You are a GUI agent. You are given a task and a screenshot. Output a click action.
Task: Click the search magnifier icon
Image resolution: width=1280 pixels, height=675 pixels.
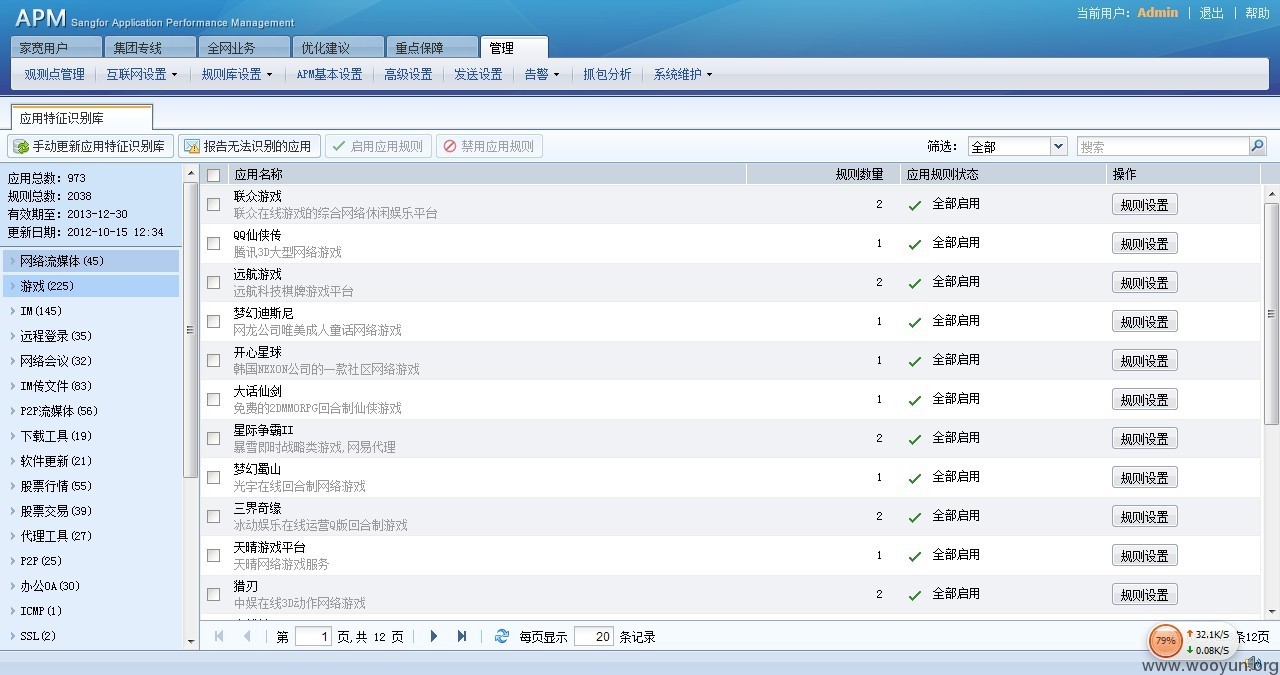coord(1258,146)
